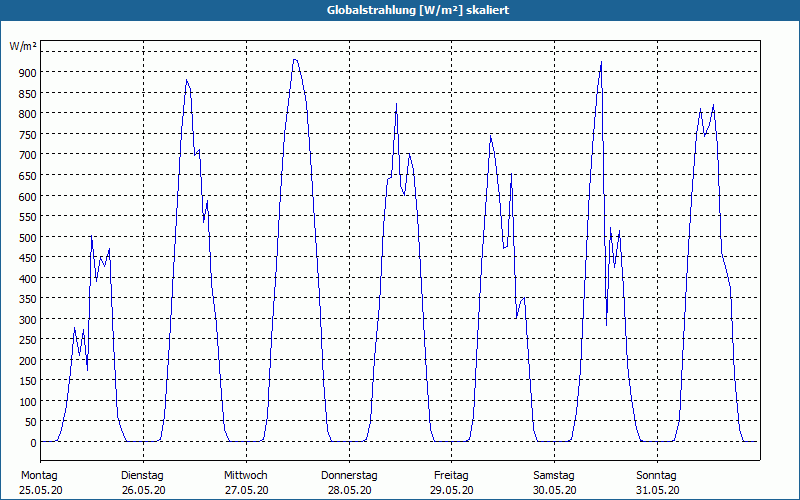The width and height of the screenshot is (800, 500).
Task: Click the Montag day label
Action: 39,476
